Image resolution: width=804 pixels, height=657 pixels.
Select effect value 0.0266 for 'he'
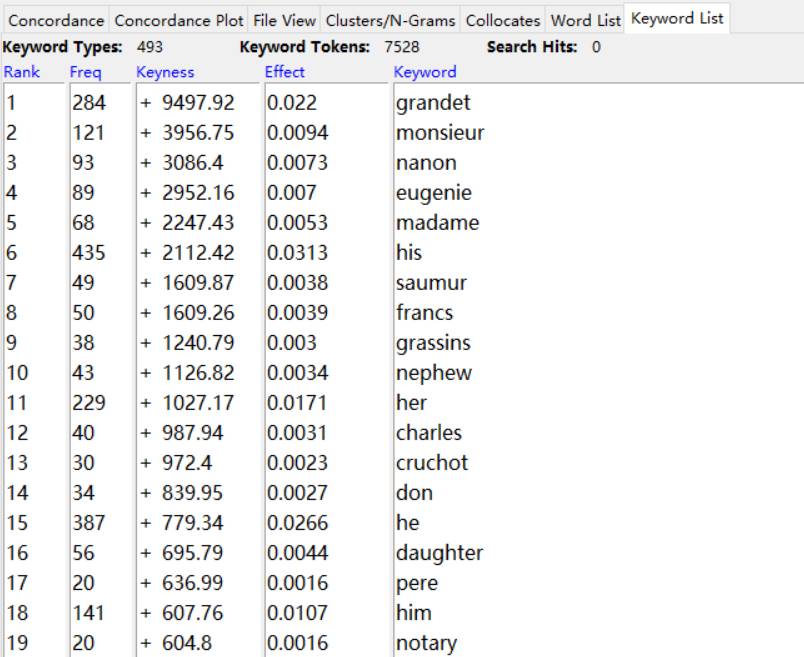pyautogui.click(x=297, y=523)
